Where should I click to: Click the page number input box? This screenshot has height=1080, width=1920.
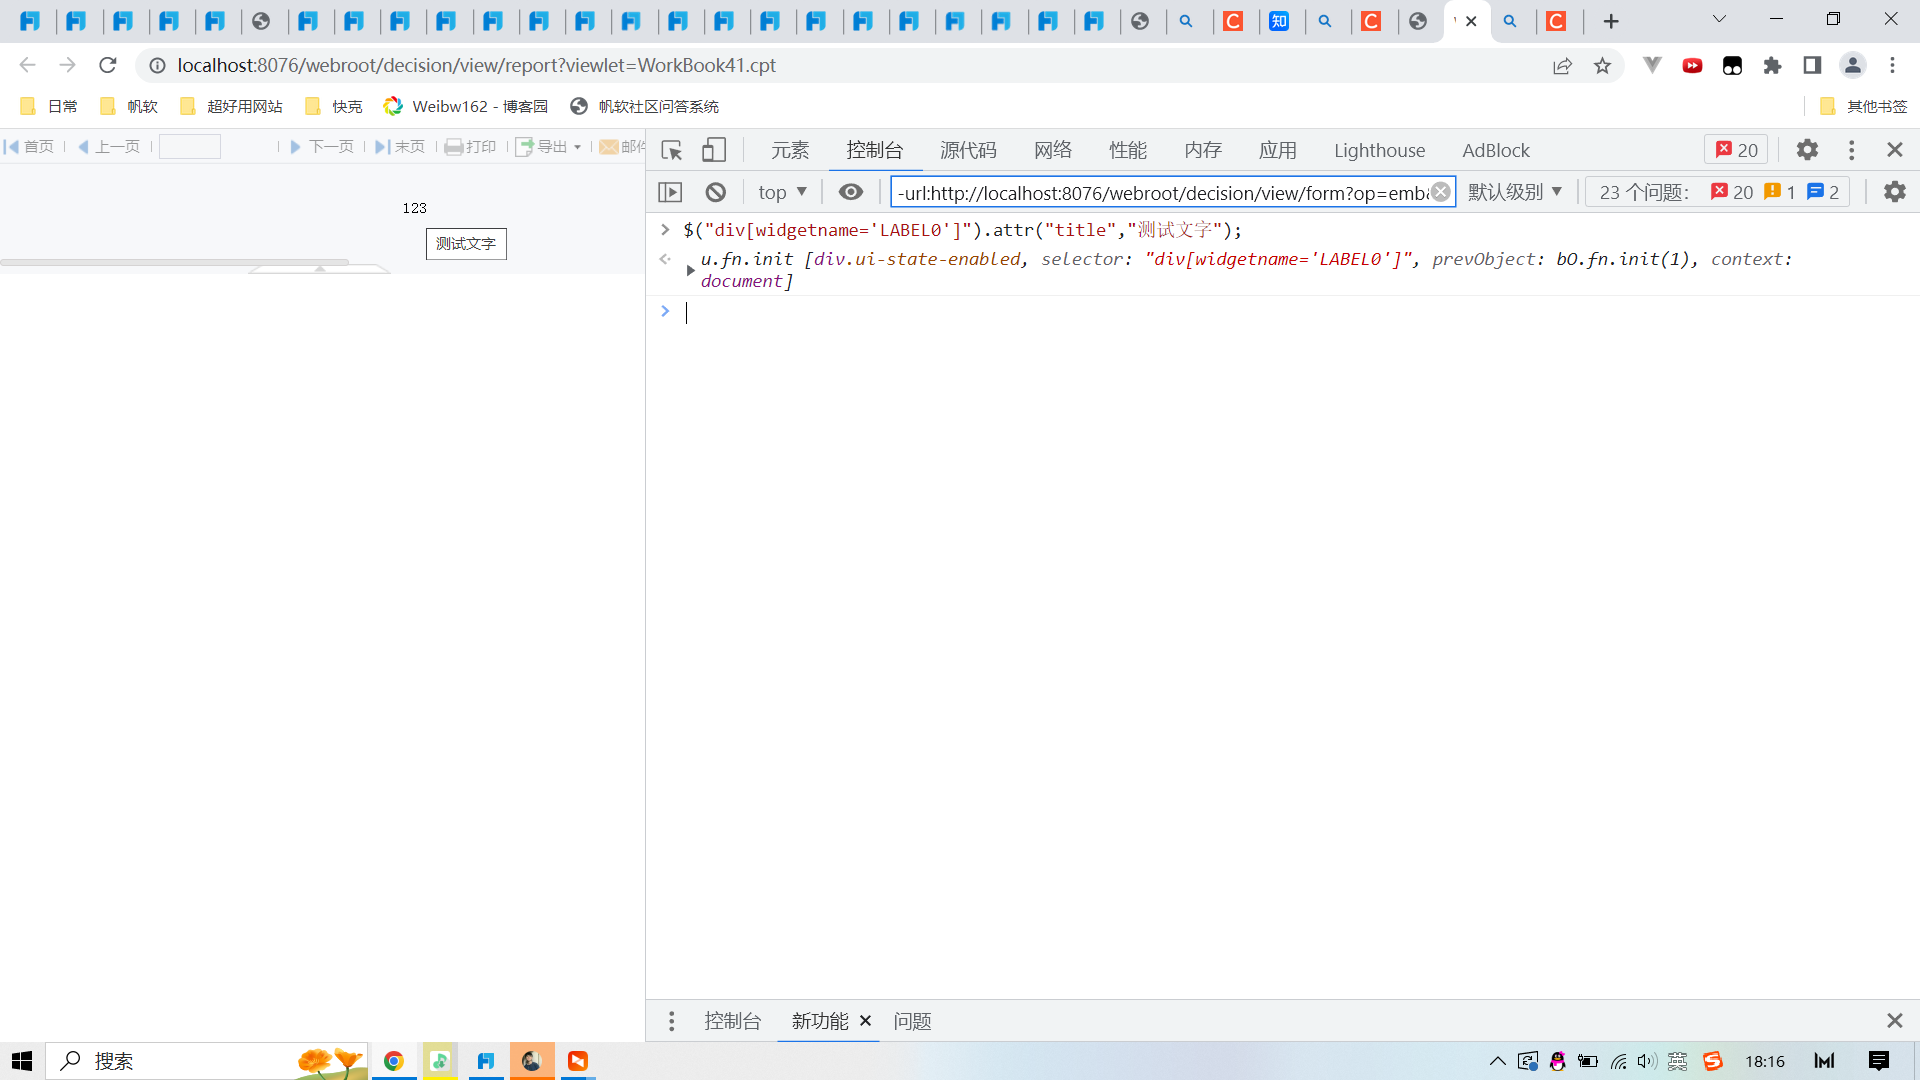click(x=190, y=147)
